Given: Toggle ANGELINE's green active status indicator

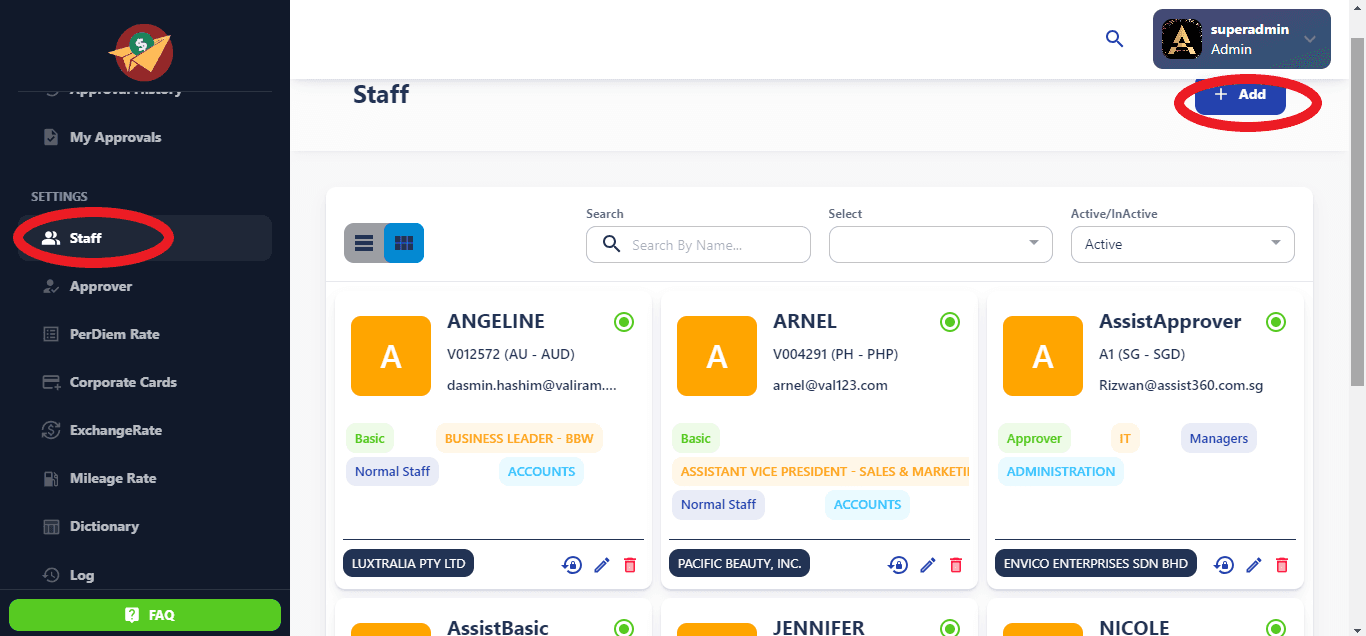Looking at the screenshot, I should [x=624, y=322].
